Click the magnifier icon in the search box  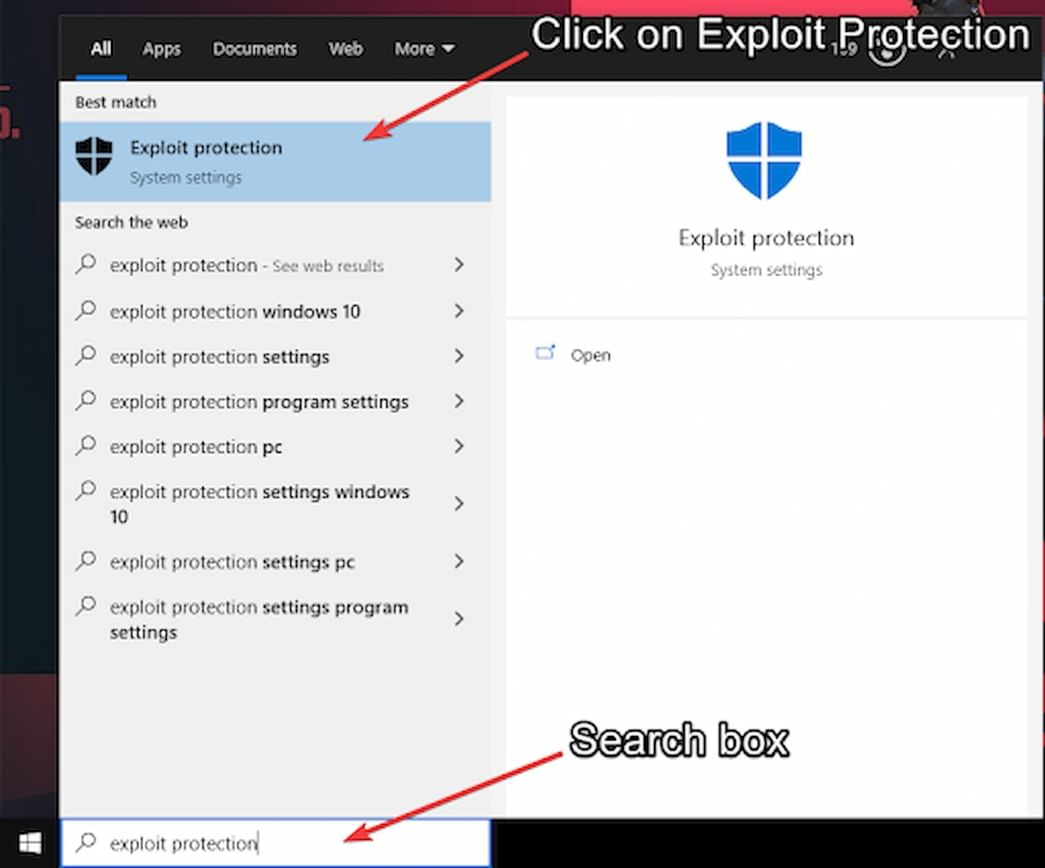pyautogui.click(x=88, y=843)
